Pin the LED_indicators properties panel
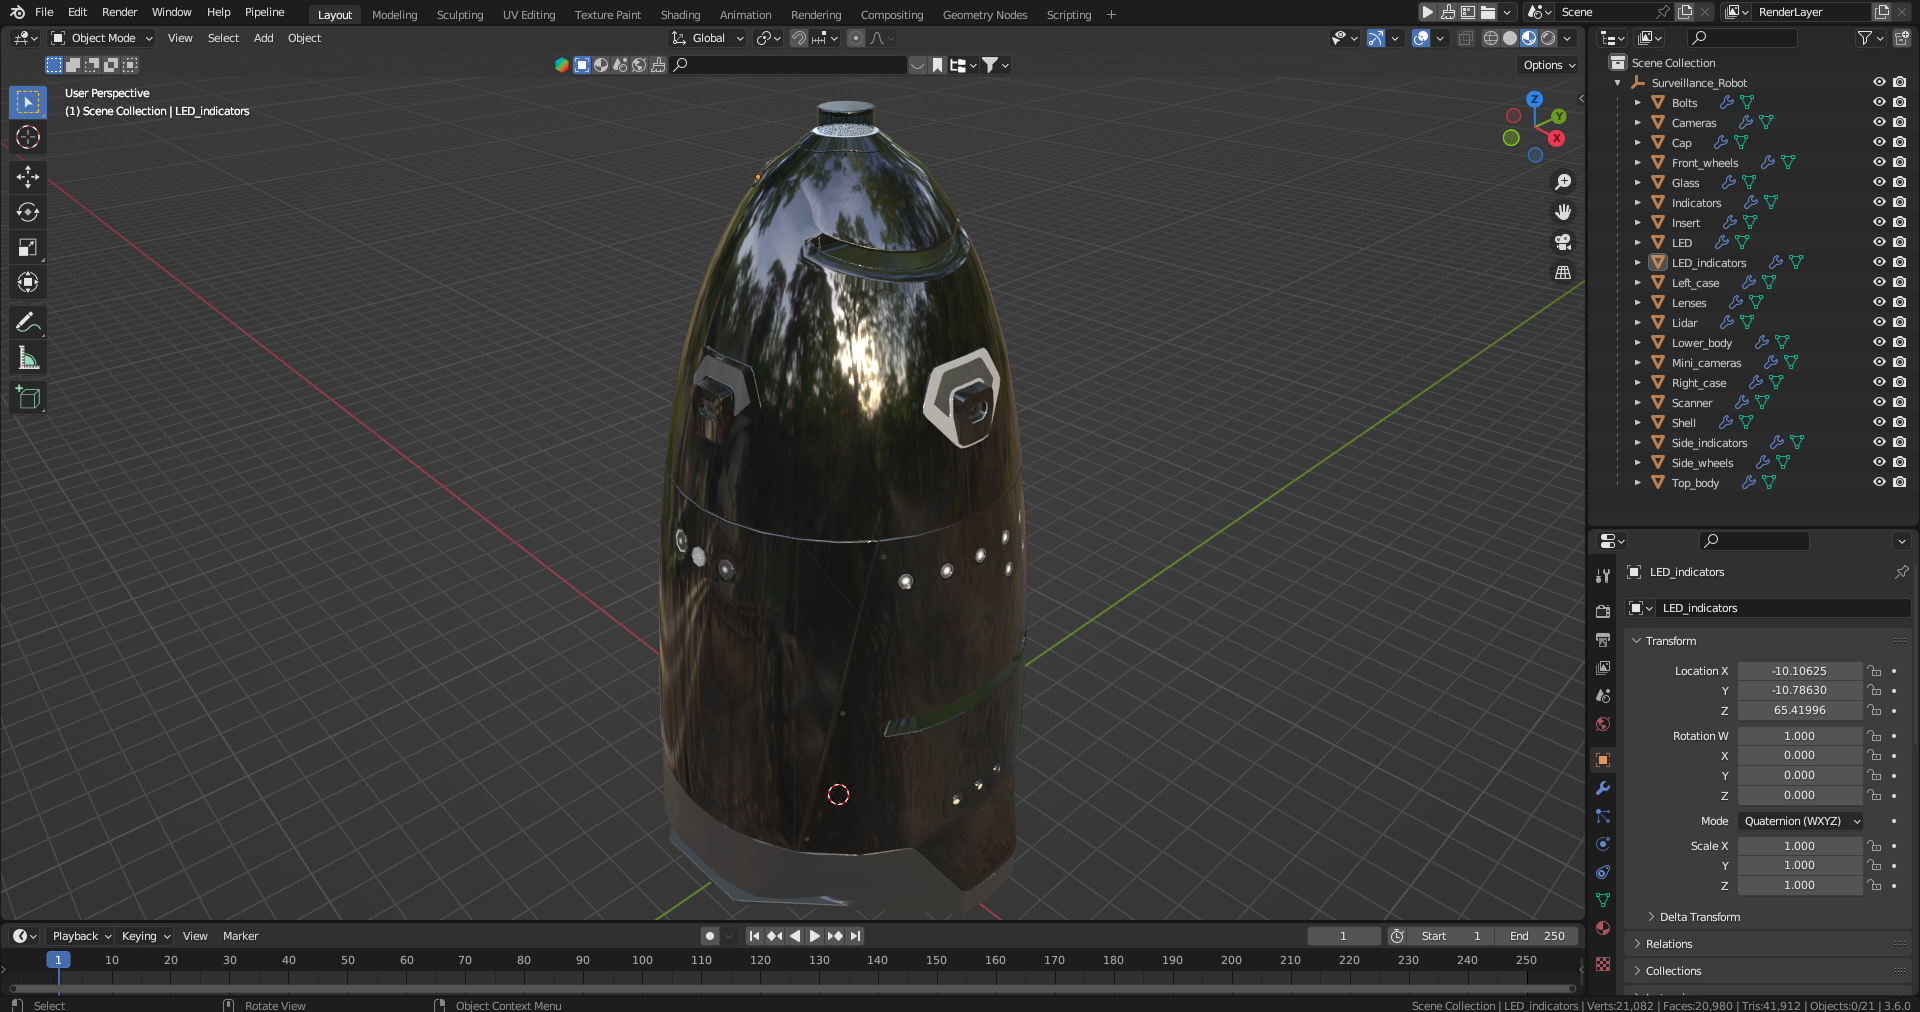 [x=1901, y=572]
